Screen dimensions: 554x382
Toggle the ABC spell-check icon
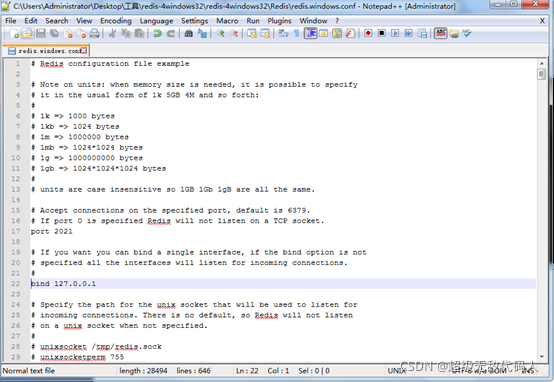[x=441, y=33]
